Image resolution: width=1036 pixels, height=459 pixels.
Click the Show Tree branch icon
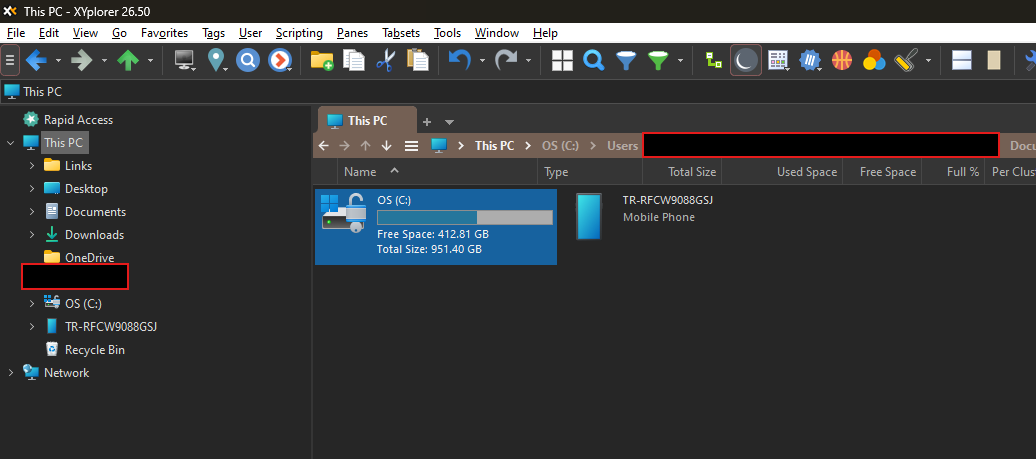pyautogui.click(x=713, y=60)
